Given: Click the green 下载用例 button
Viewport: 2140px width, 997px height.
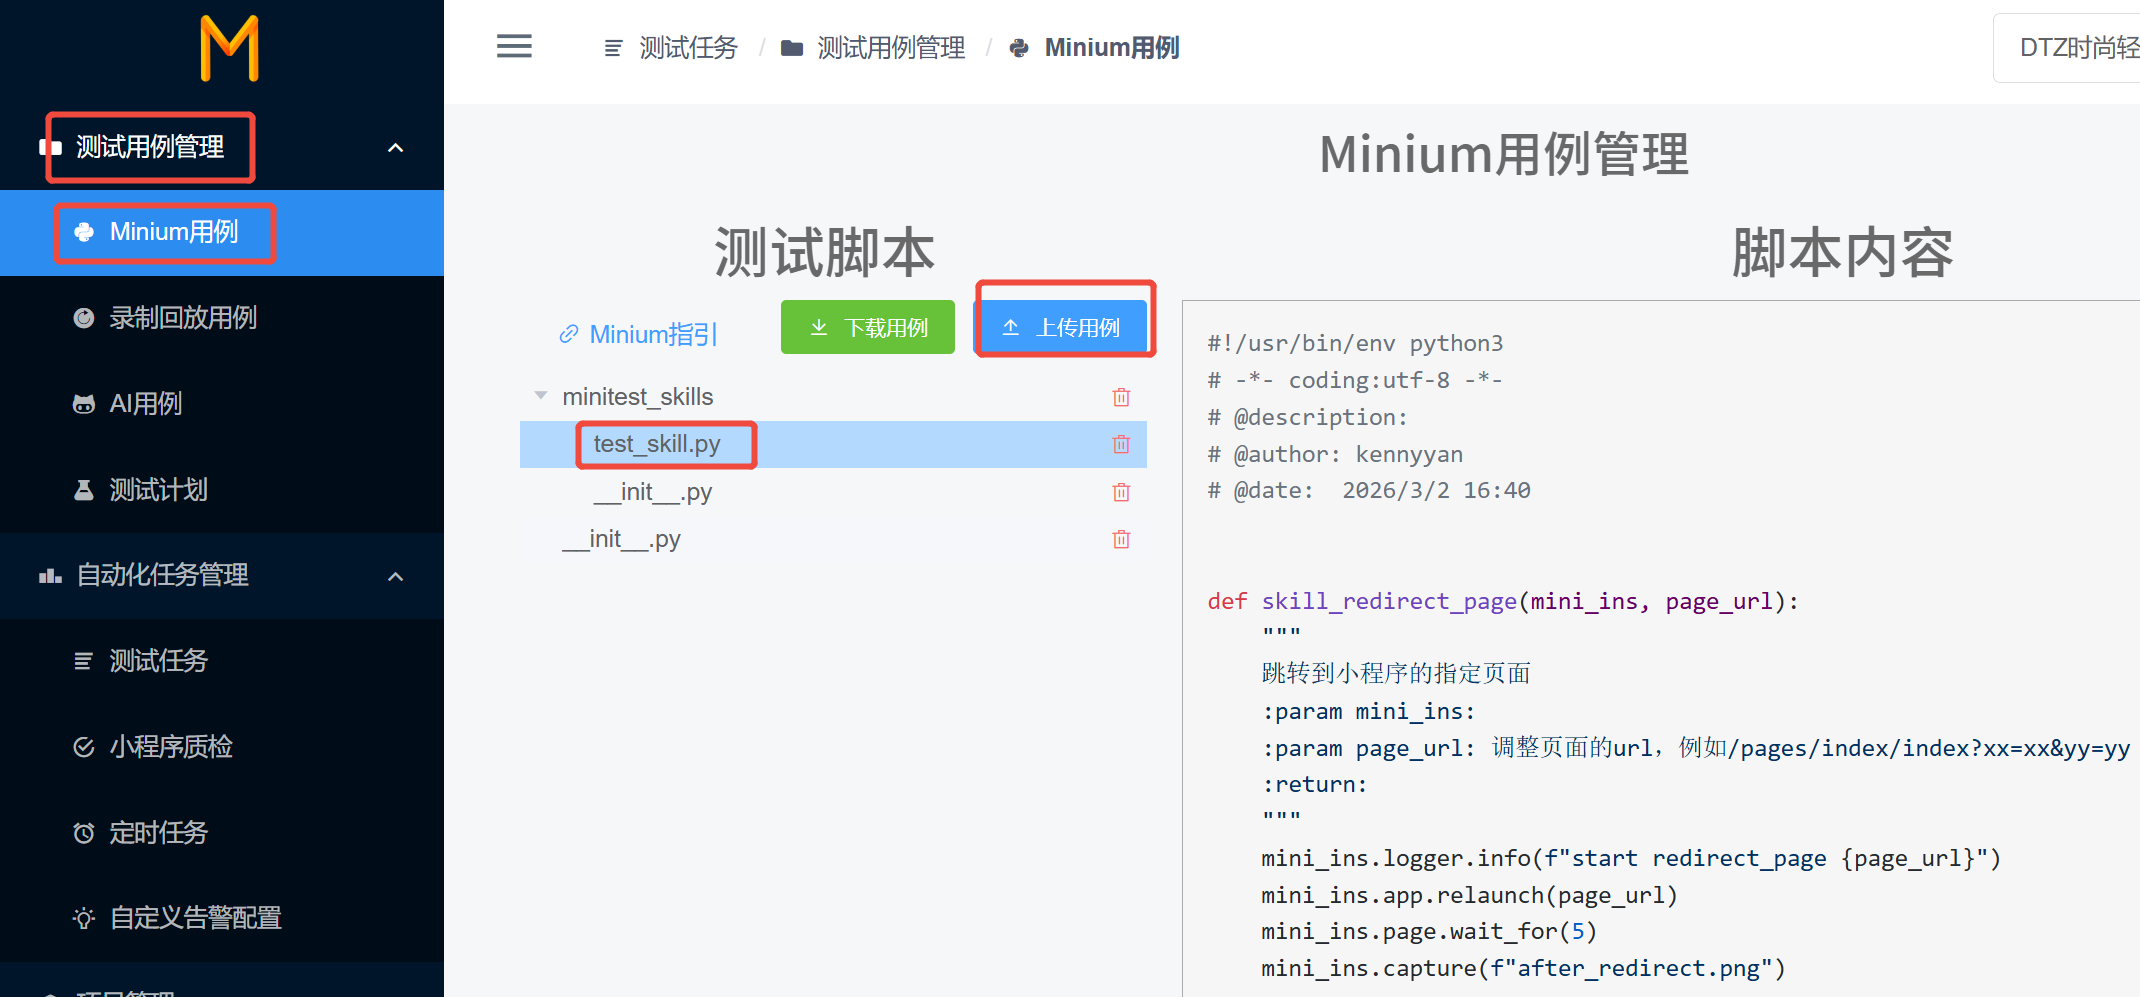Looking at the screenshot, I should pyautogui.click(x=868, y=327).
